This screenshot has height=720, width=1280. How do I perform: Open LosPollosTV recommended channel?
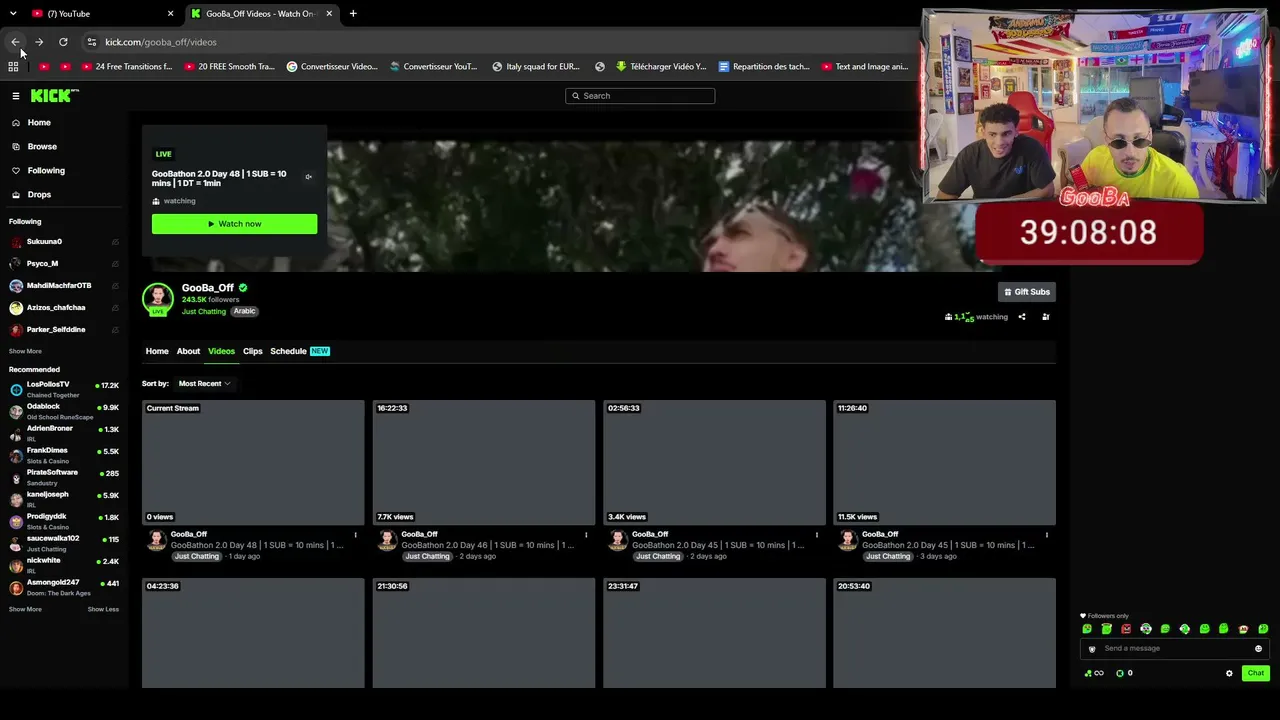tap(64, 389)
